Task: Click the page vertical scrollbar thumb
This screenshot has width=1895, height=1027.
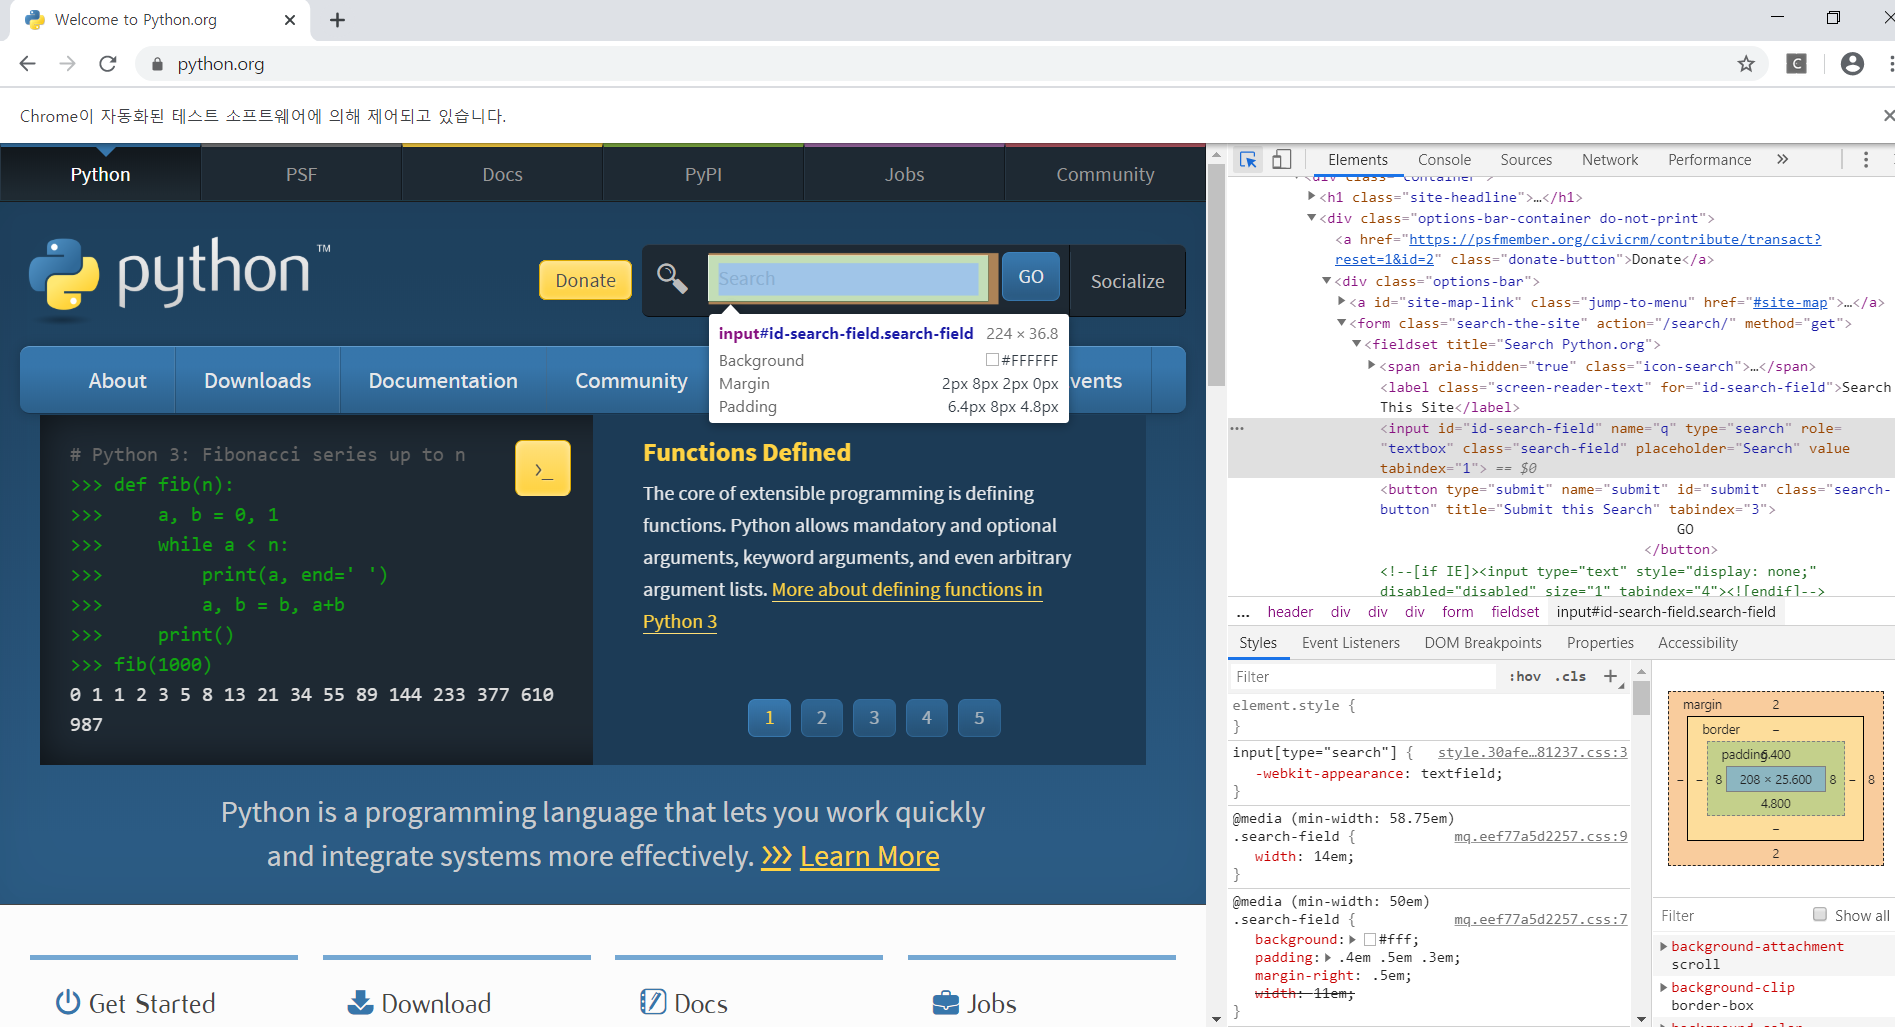Action: 1216,275
